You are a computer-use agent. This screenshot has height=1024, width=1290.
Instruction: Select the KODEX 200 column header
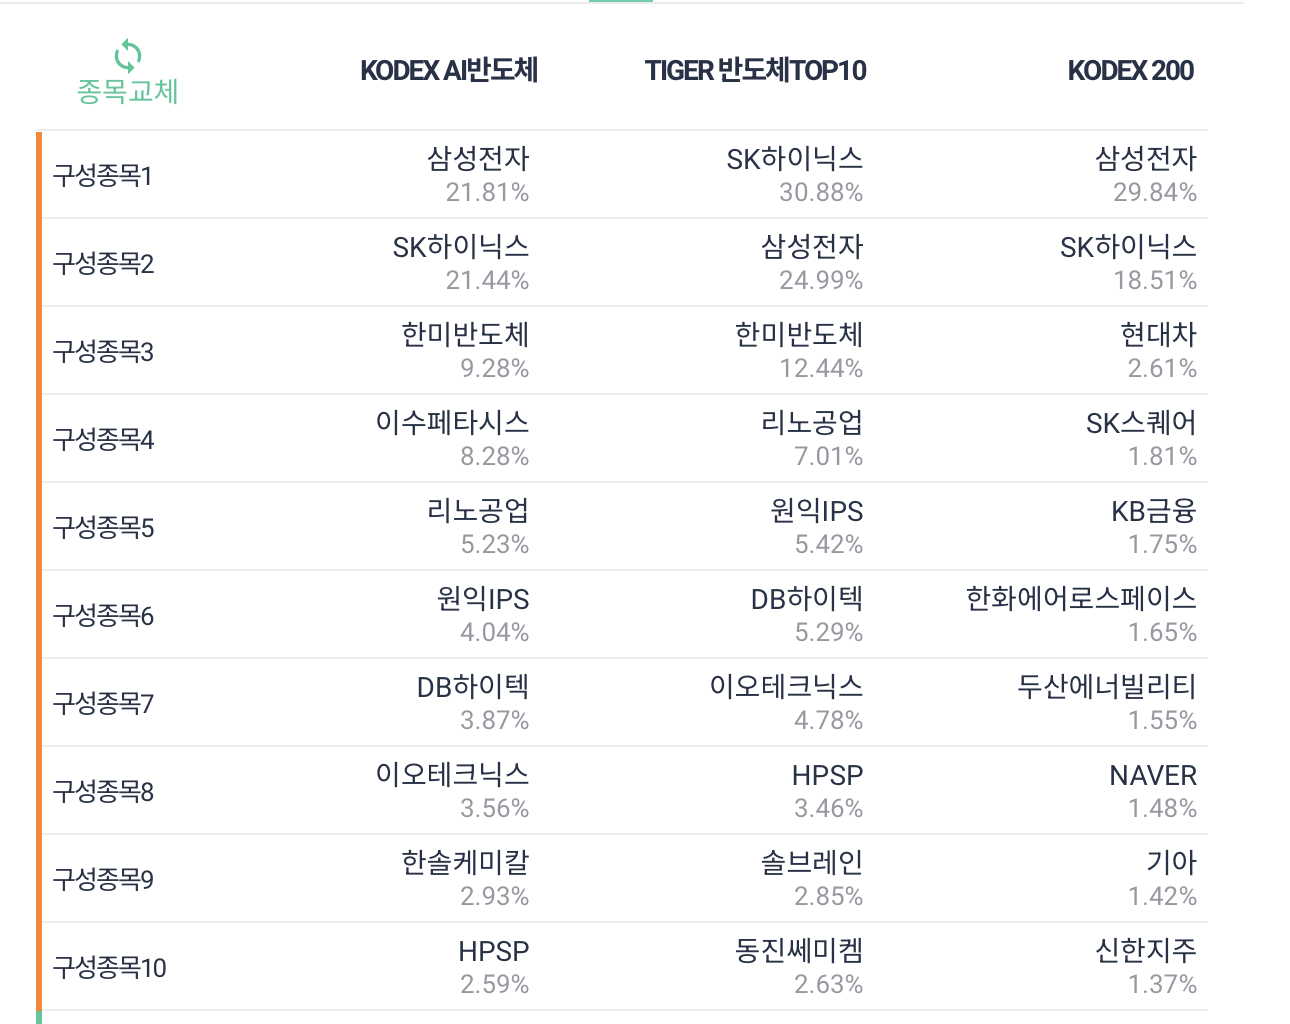coord(1130,70)
